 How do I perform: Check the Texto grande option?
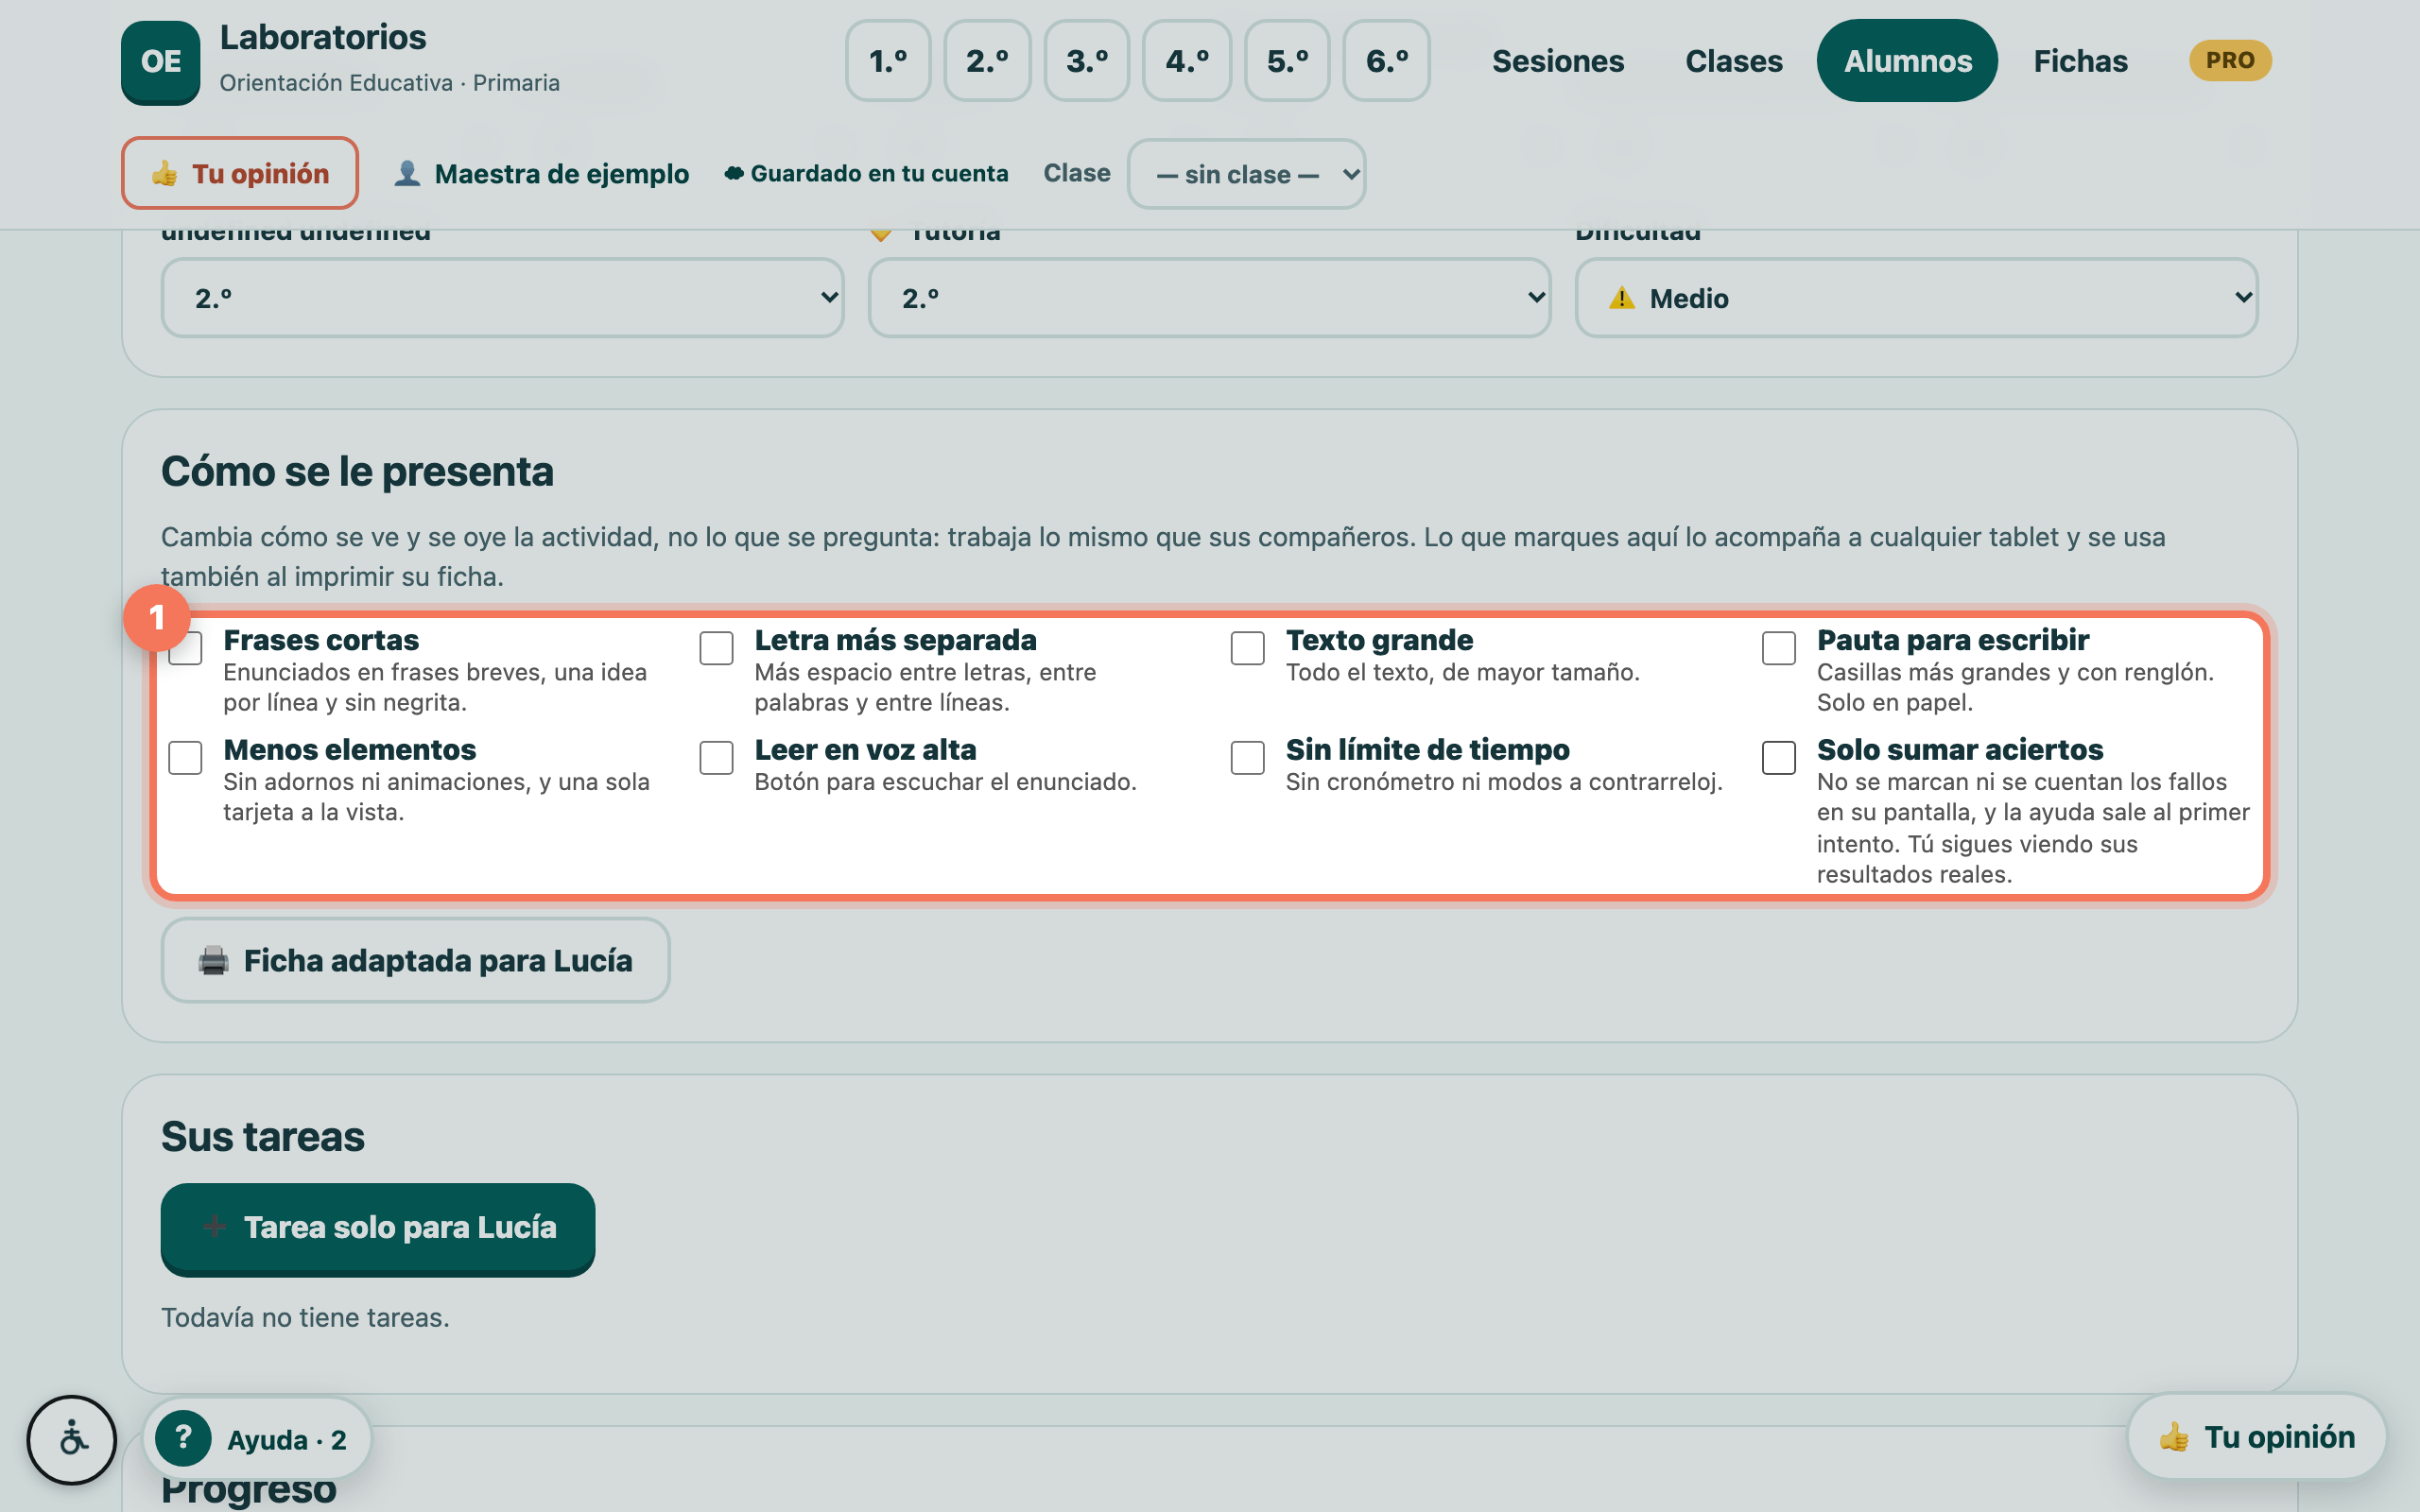click(x=1247, y=648)
